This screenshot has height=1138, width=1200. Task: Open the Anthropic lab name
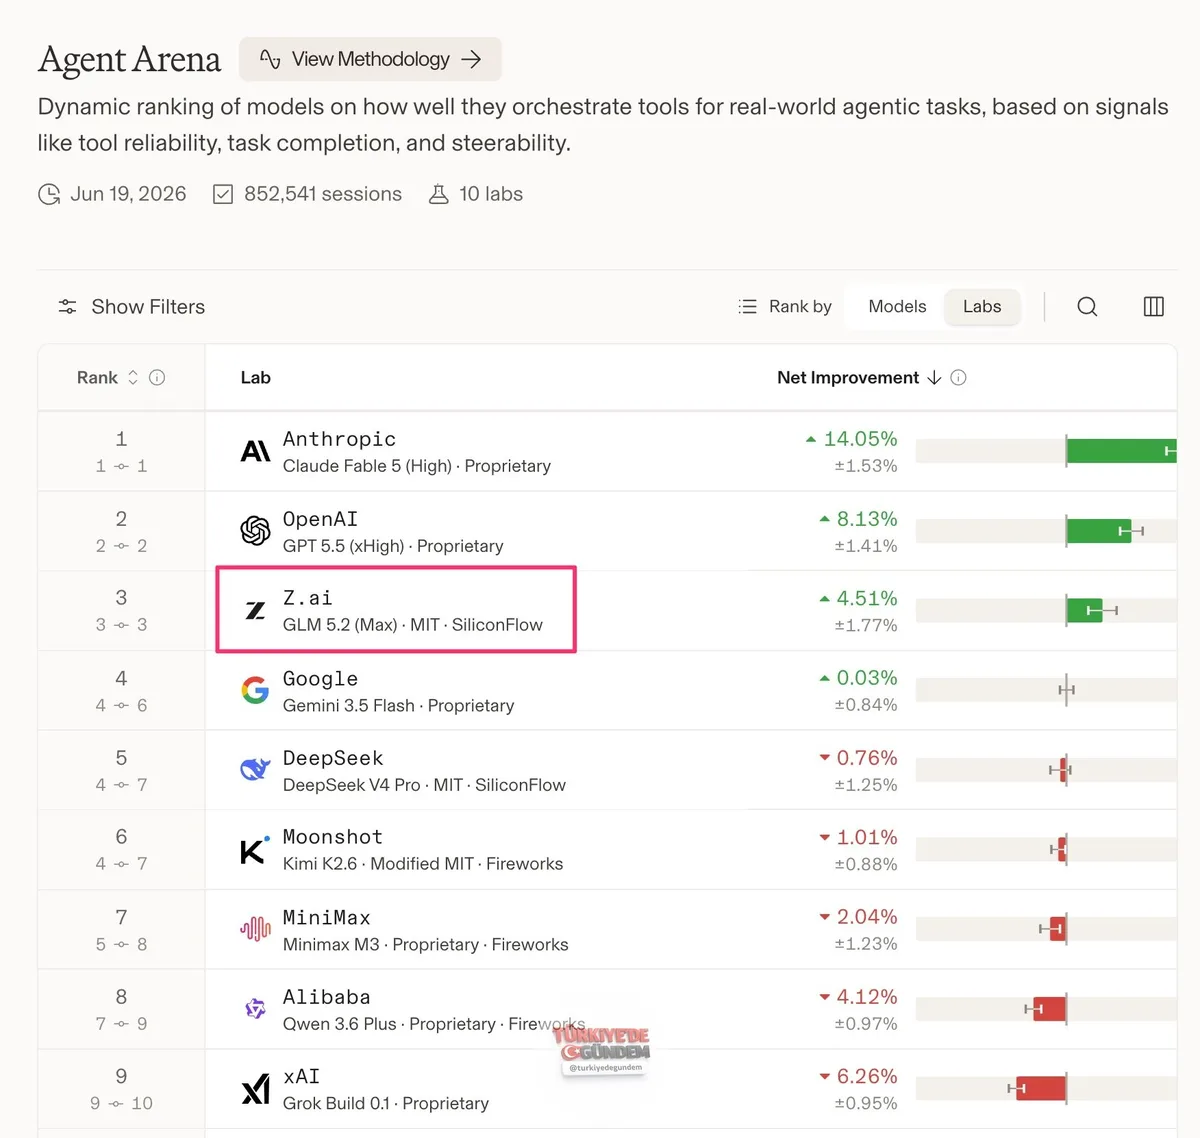[x=339, y=439]
